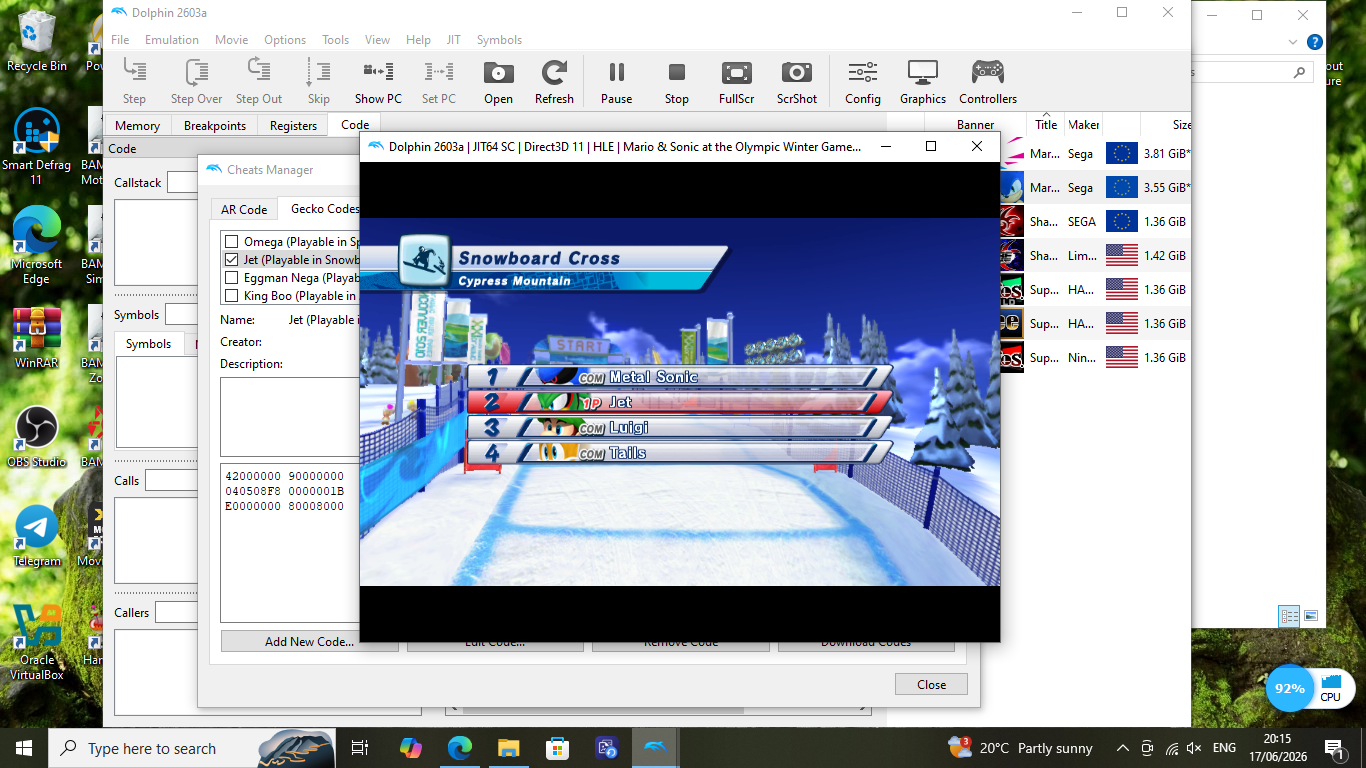Select the 3.81 GiB Sega game row
1366x768 pixels.
pos(1094,154)
